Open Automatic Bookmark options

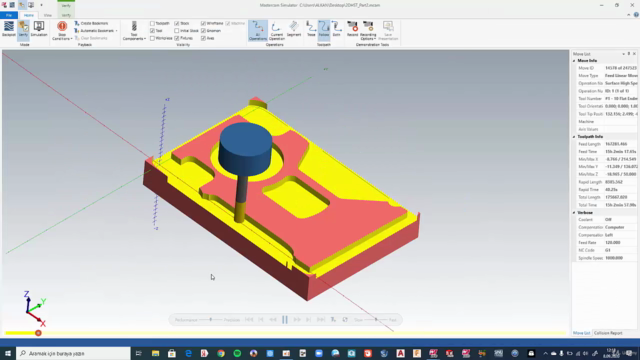pos(96,31)
